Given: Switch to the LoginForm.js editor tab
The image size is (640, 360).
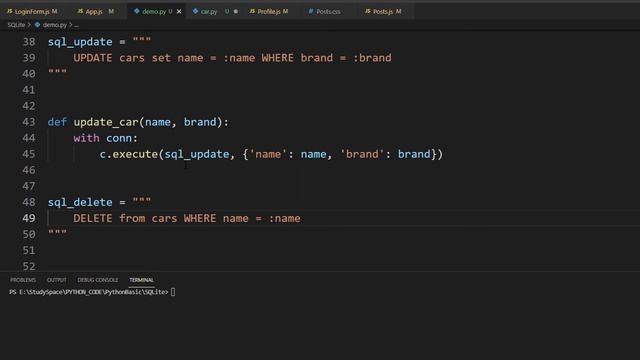Looking at the screenshot, I should tap(32, 11).
